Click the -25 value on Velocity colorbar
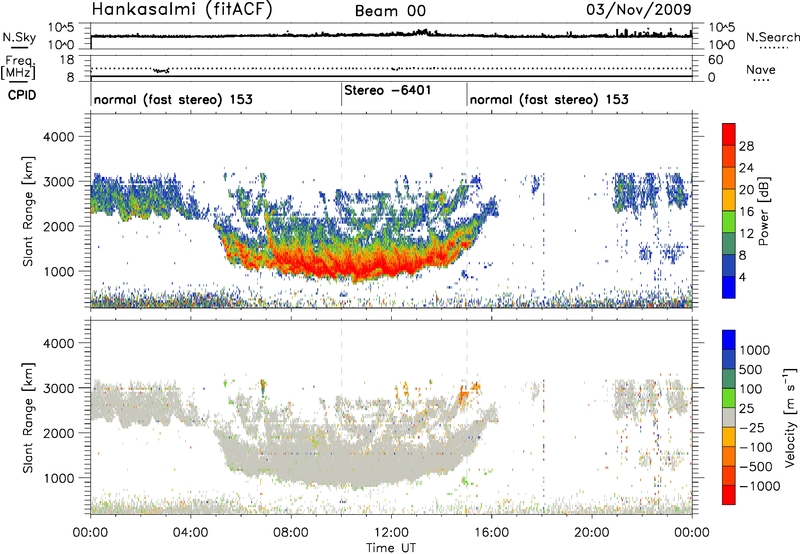This screenshot has width=800, height=554. point(752,428)
